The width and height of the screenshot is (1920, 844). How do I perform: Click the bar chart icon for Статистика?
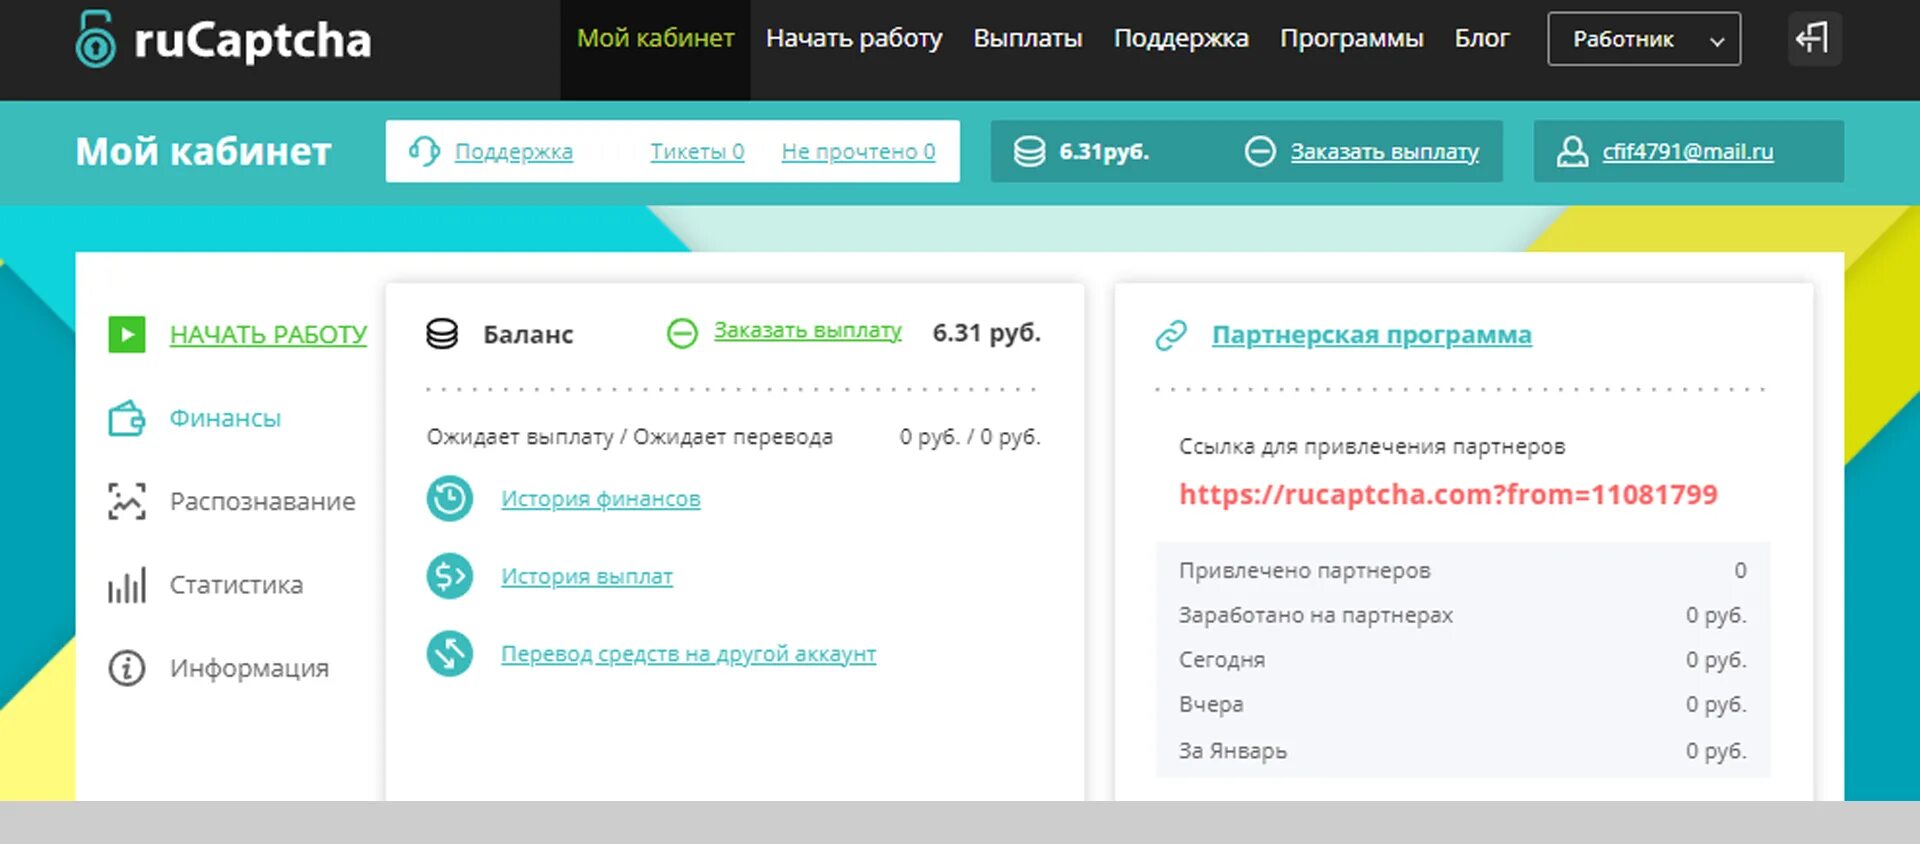click(127, 585)
